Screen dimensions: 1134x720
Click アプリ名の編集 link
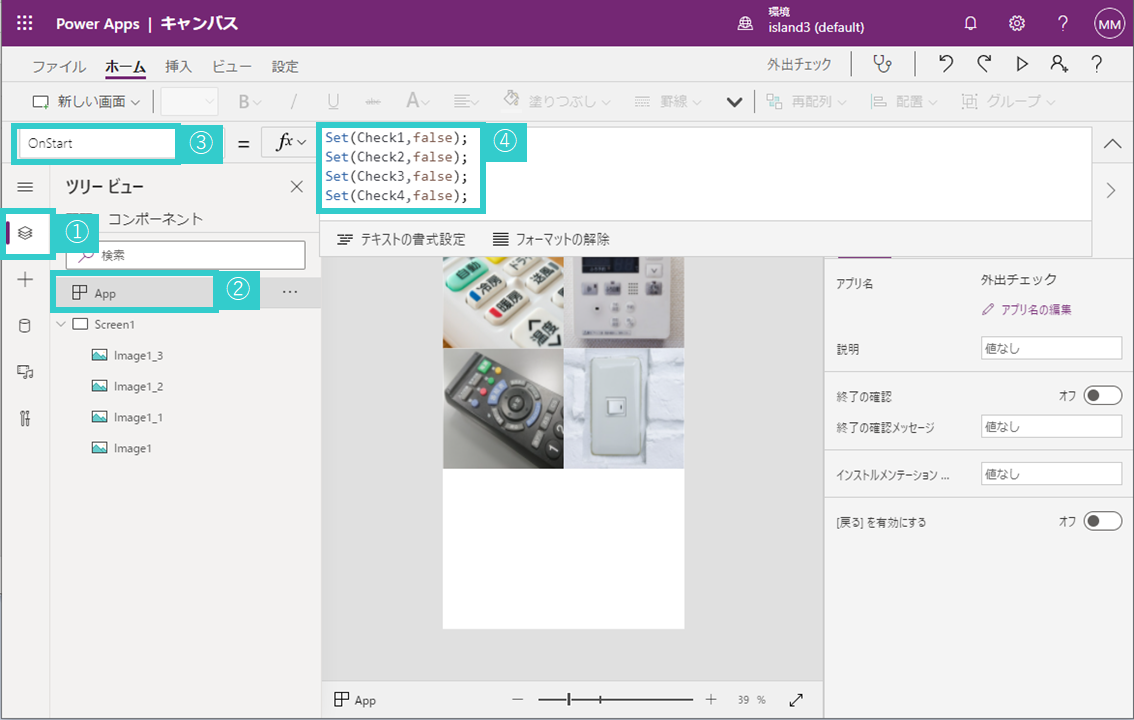coord(1026,309)
